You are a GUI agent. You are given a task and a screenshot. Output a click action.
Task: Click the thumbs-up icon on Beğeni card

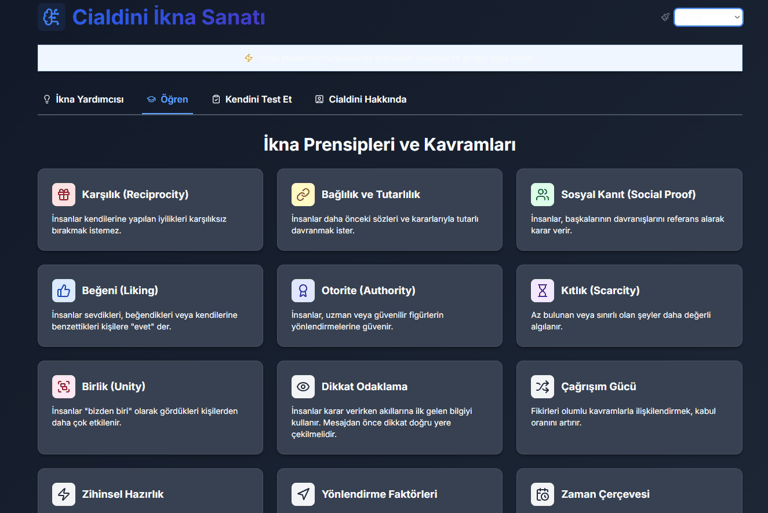(64, 291)
